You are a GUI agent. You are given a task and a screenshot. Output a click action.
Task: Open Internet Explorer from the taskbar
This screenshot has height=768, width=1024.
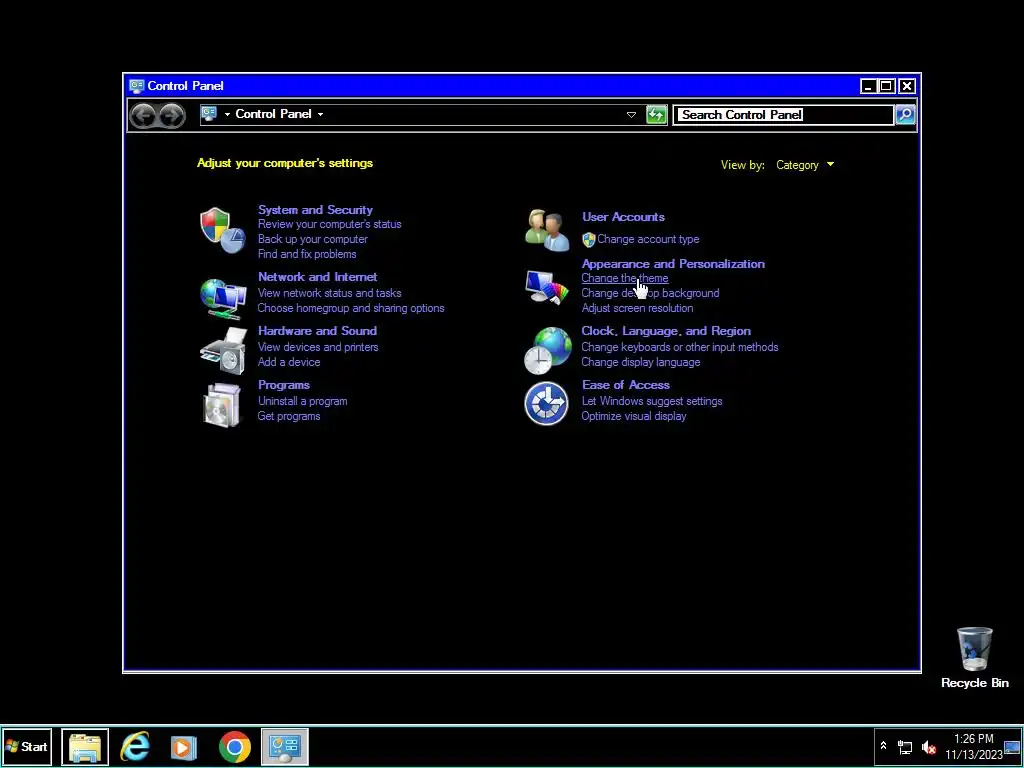pyautogui.click(x=135, y=746)
